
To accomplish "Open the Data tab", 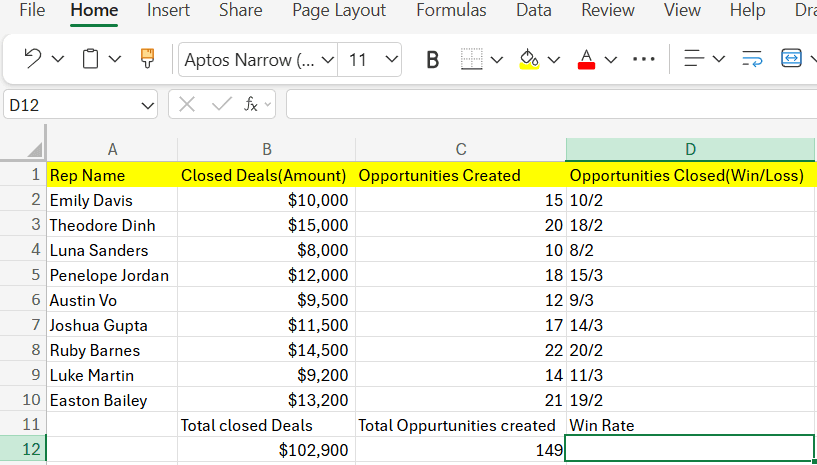I will pos(534,10).
